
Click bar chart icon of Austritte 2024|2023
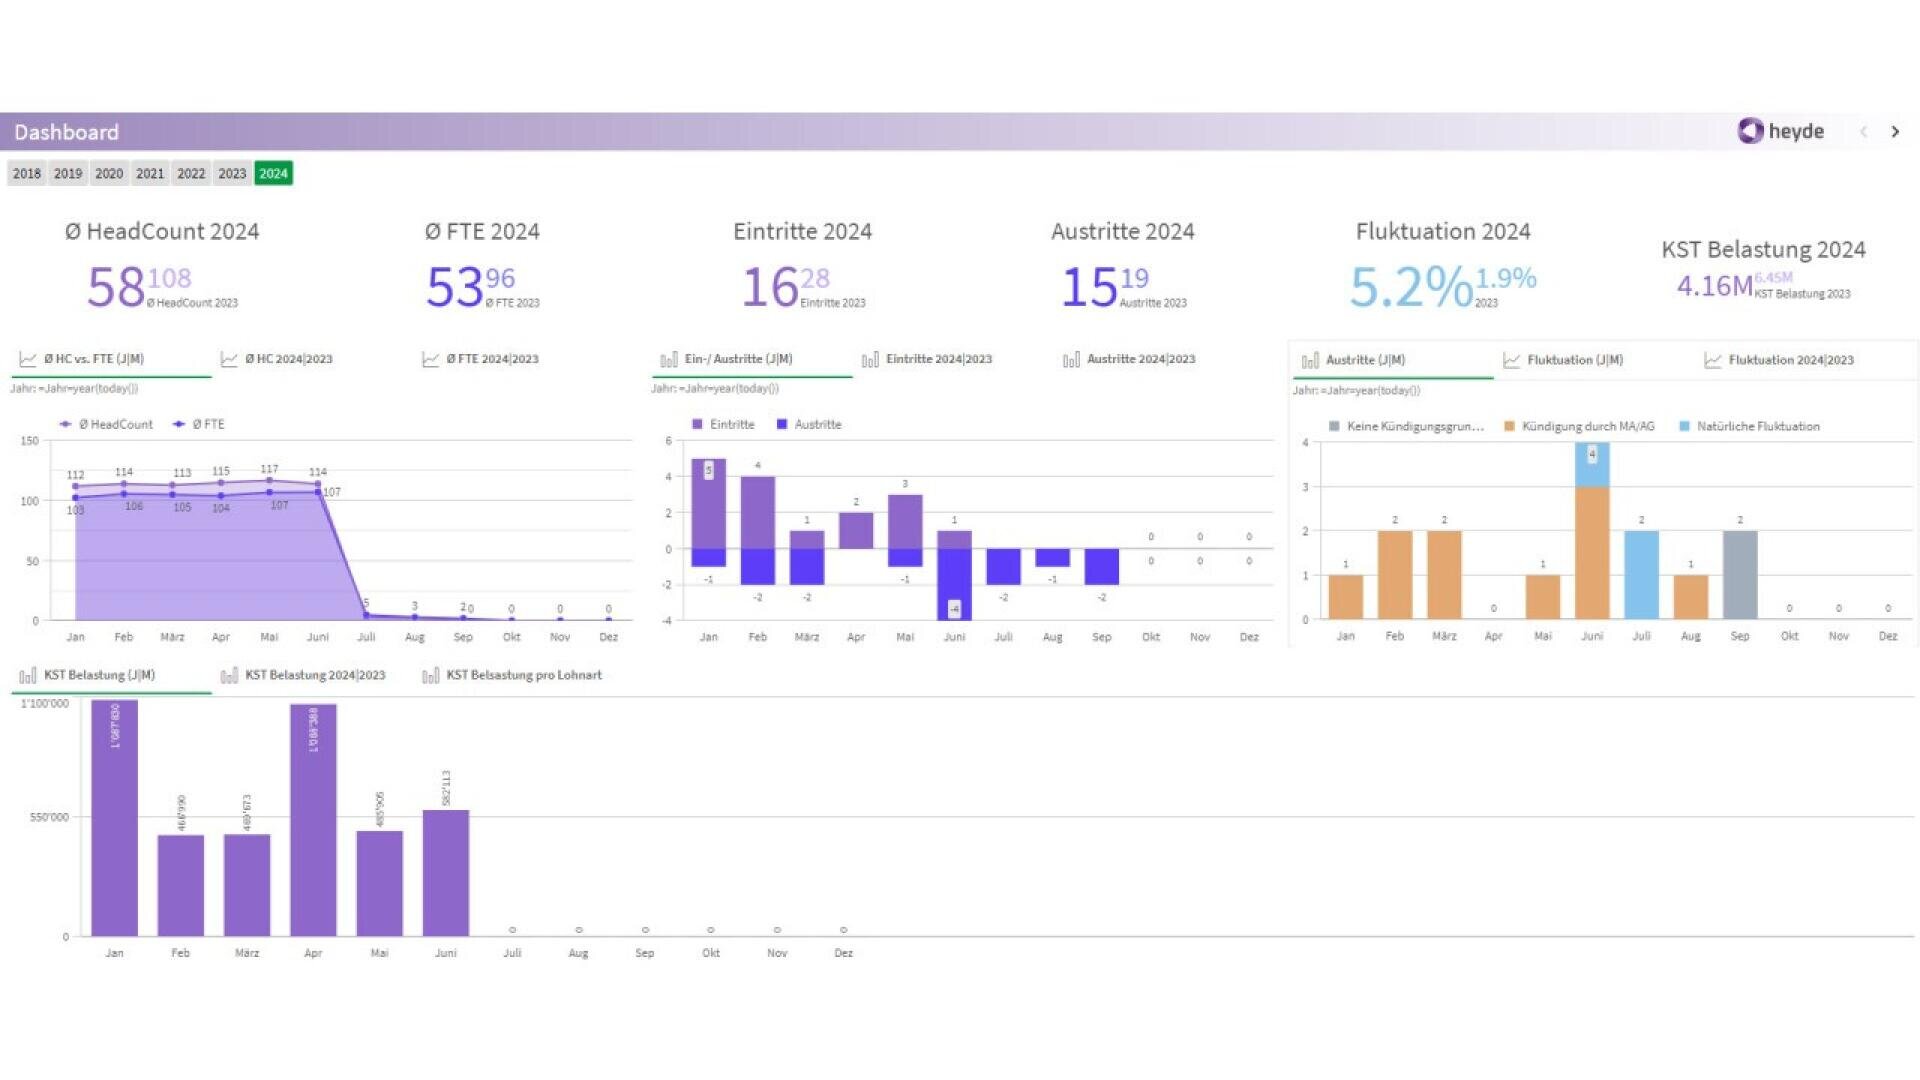(1071, 359)
